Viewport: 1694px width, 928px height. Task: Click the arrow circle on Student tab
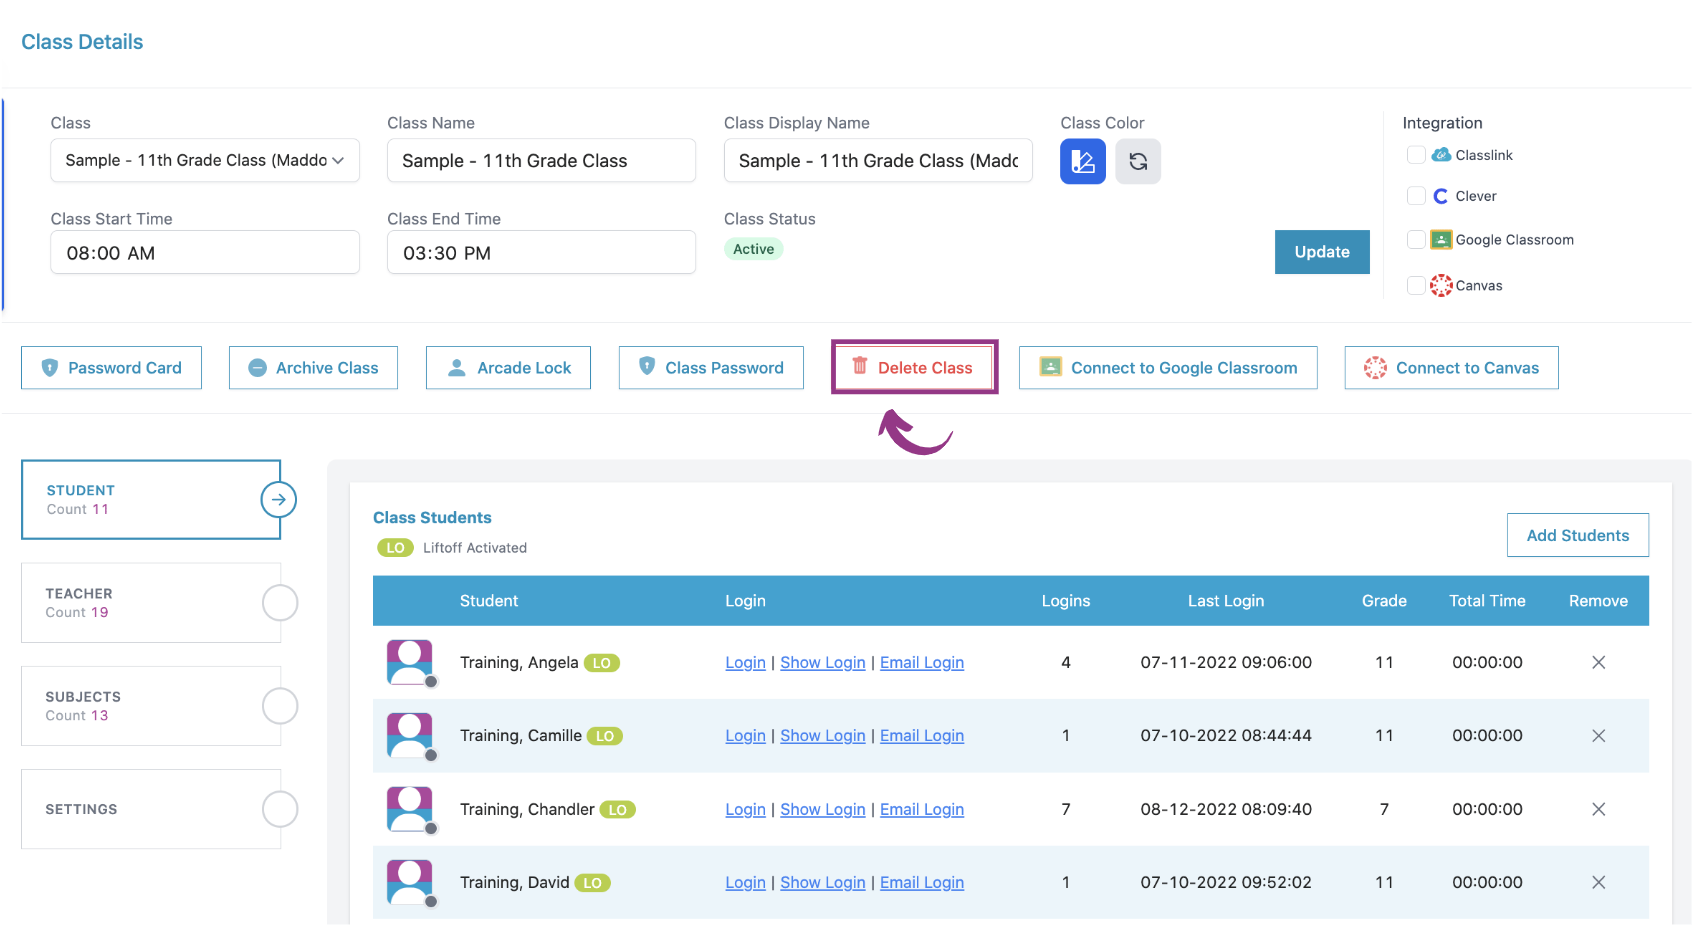279,499
